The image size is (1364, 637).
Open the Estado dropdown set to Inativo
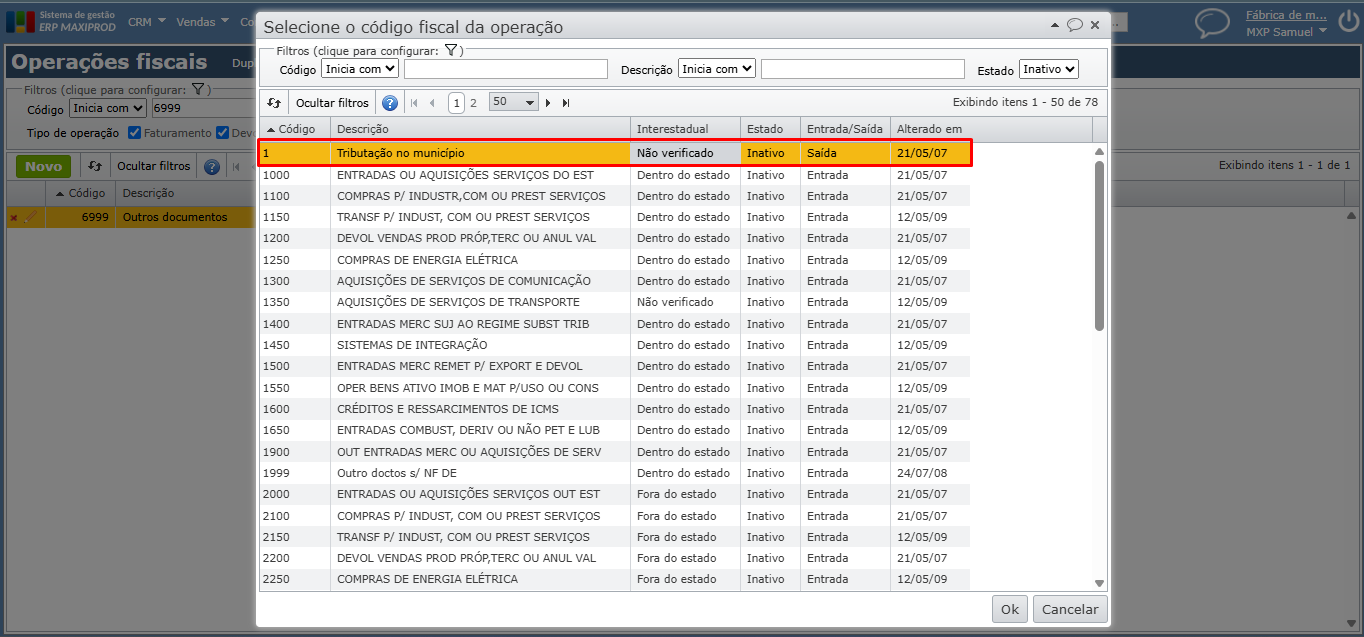1049,69
